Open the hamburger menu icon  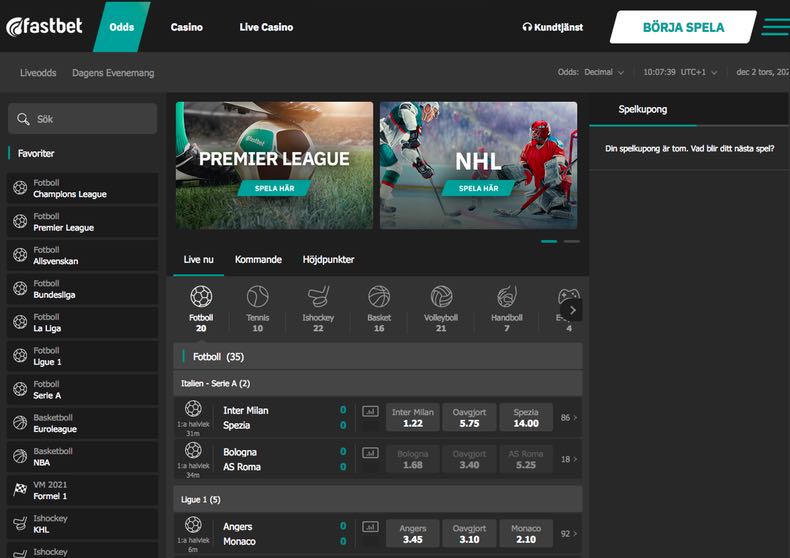[776, 27]
